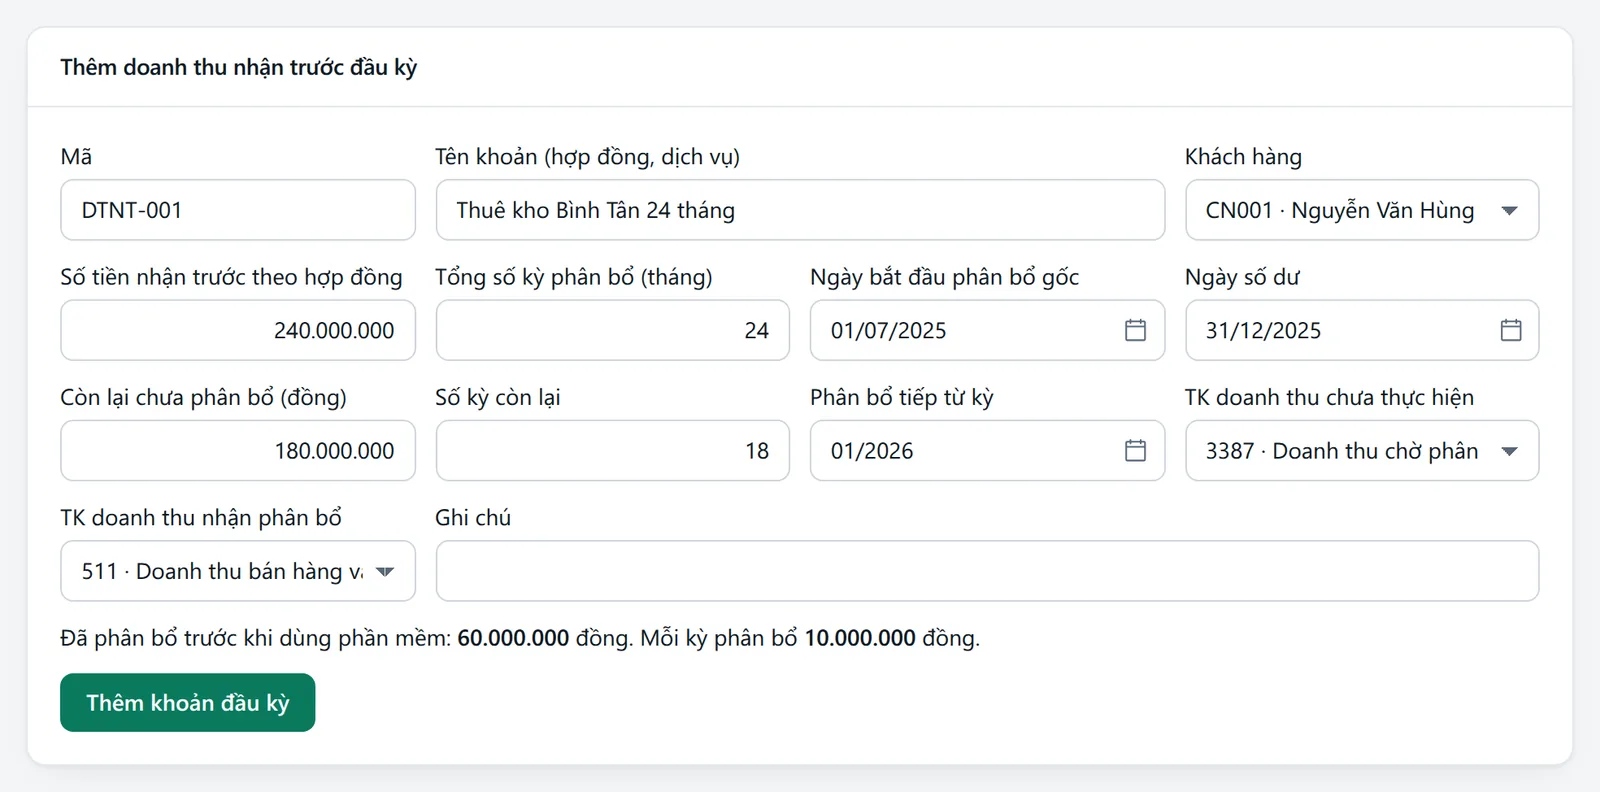
Task: Click the date 01/07/2025
Action: coord(888,331)
